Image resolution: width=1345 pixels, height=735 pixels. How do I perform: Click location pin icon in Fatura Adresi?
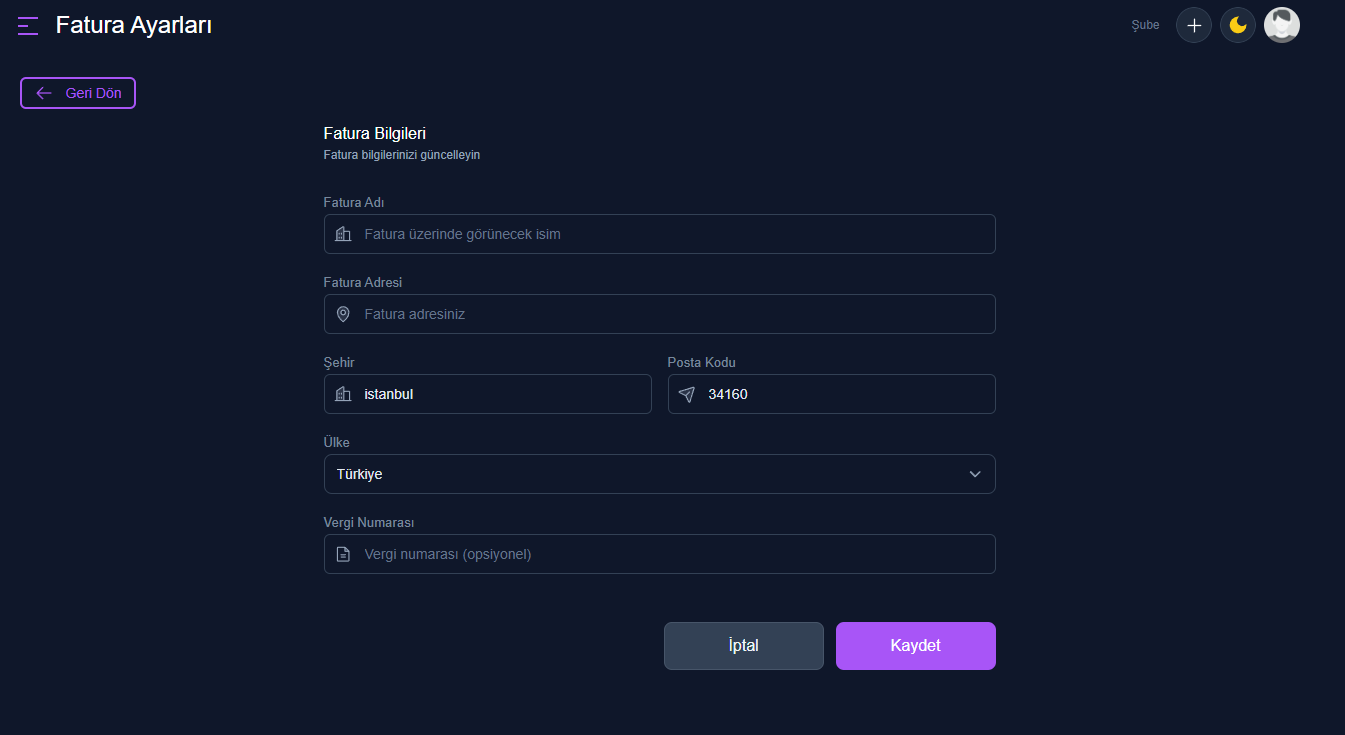point(343,314)
